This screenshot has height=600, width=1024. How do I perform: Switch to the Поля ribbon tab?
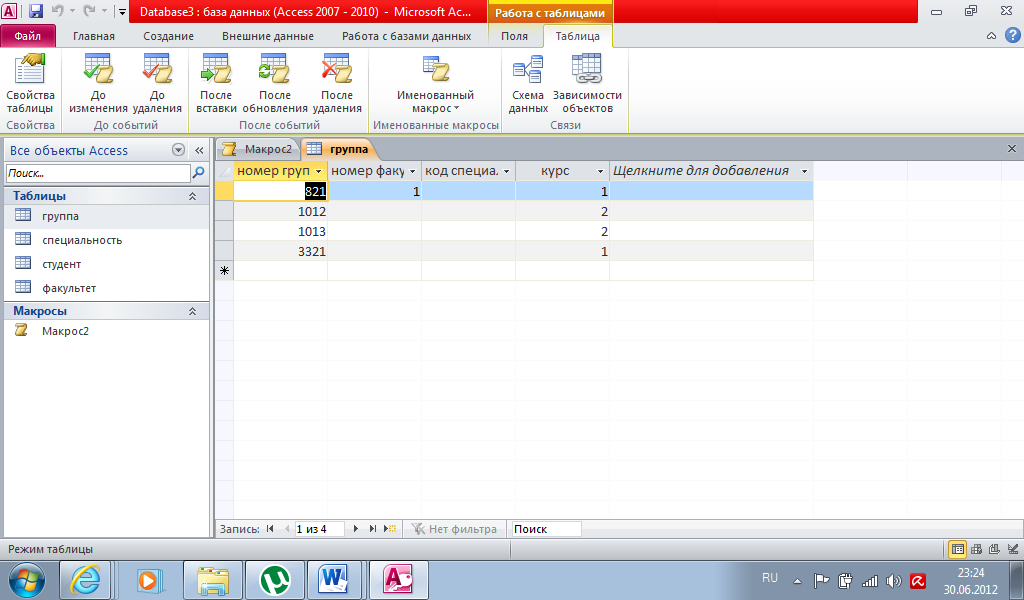pyautogui.click(x=514, y=36)
